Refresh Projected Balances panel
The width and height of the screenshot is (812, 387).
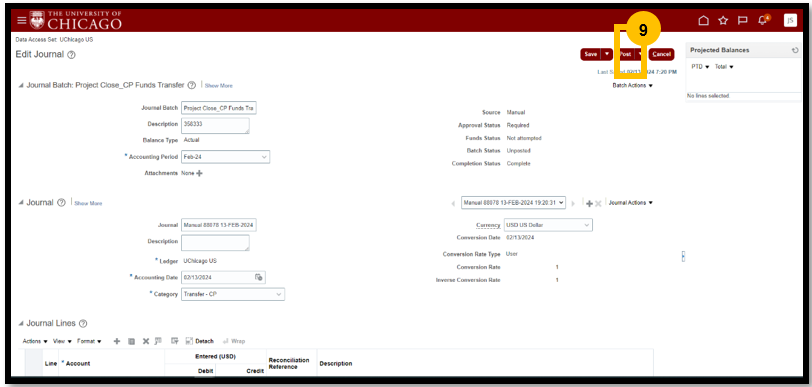click(795, 50)
